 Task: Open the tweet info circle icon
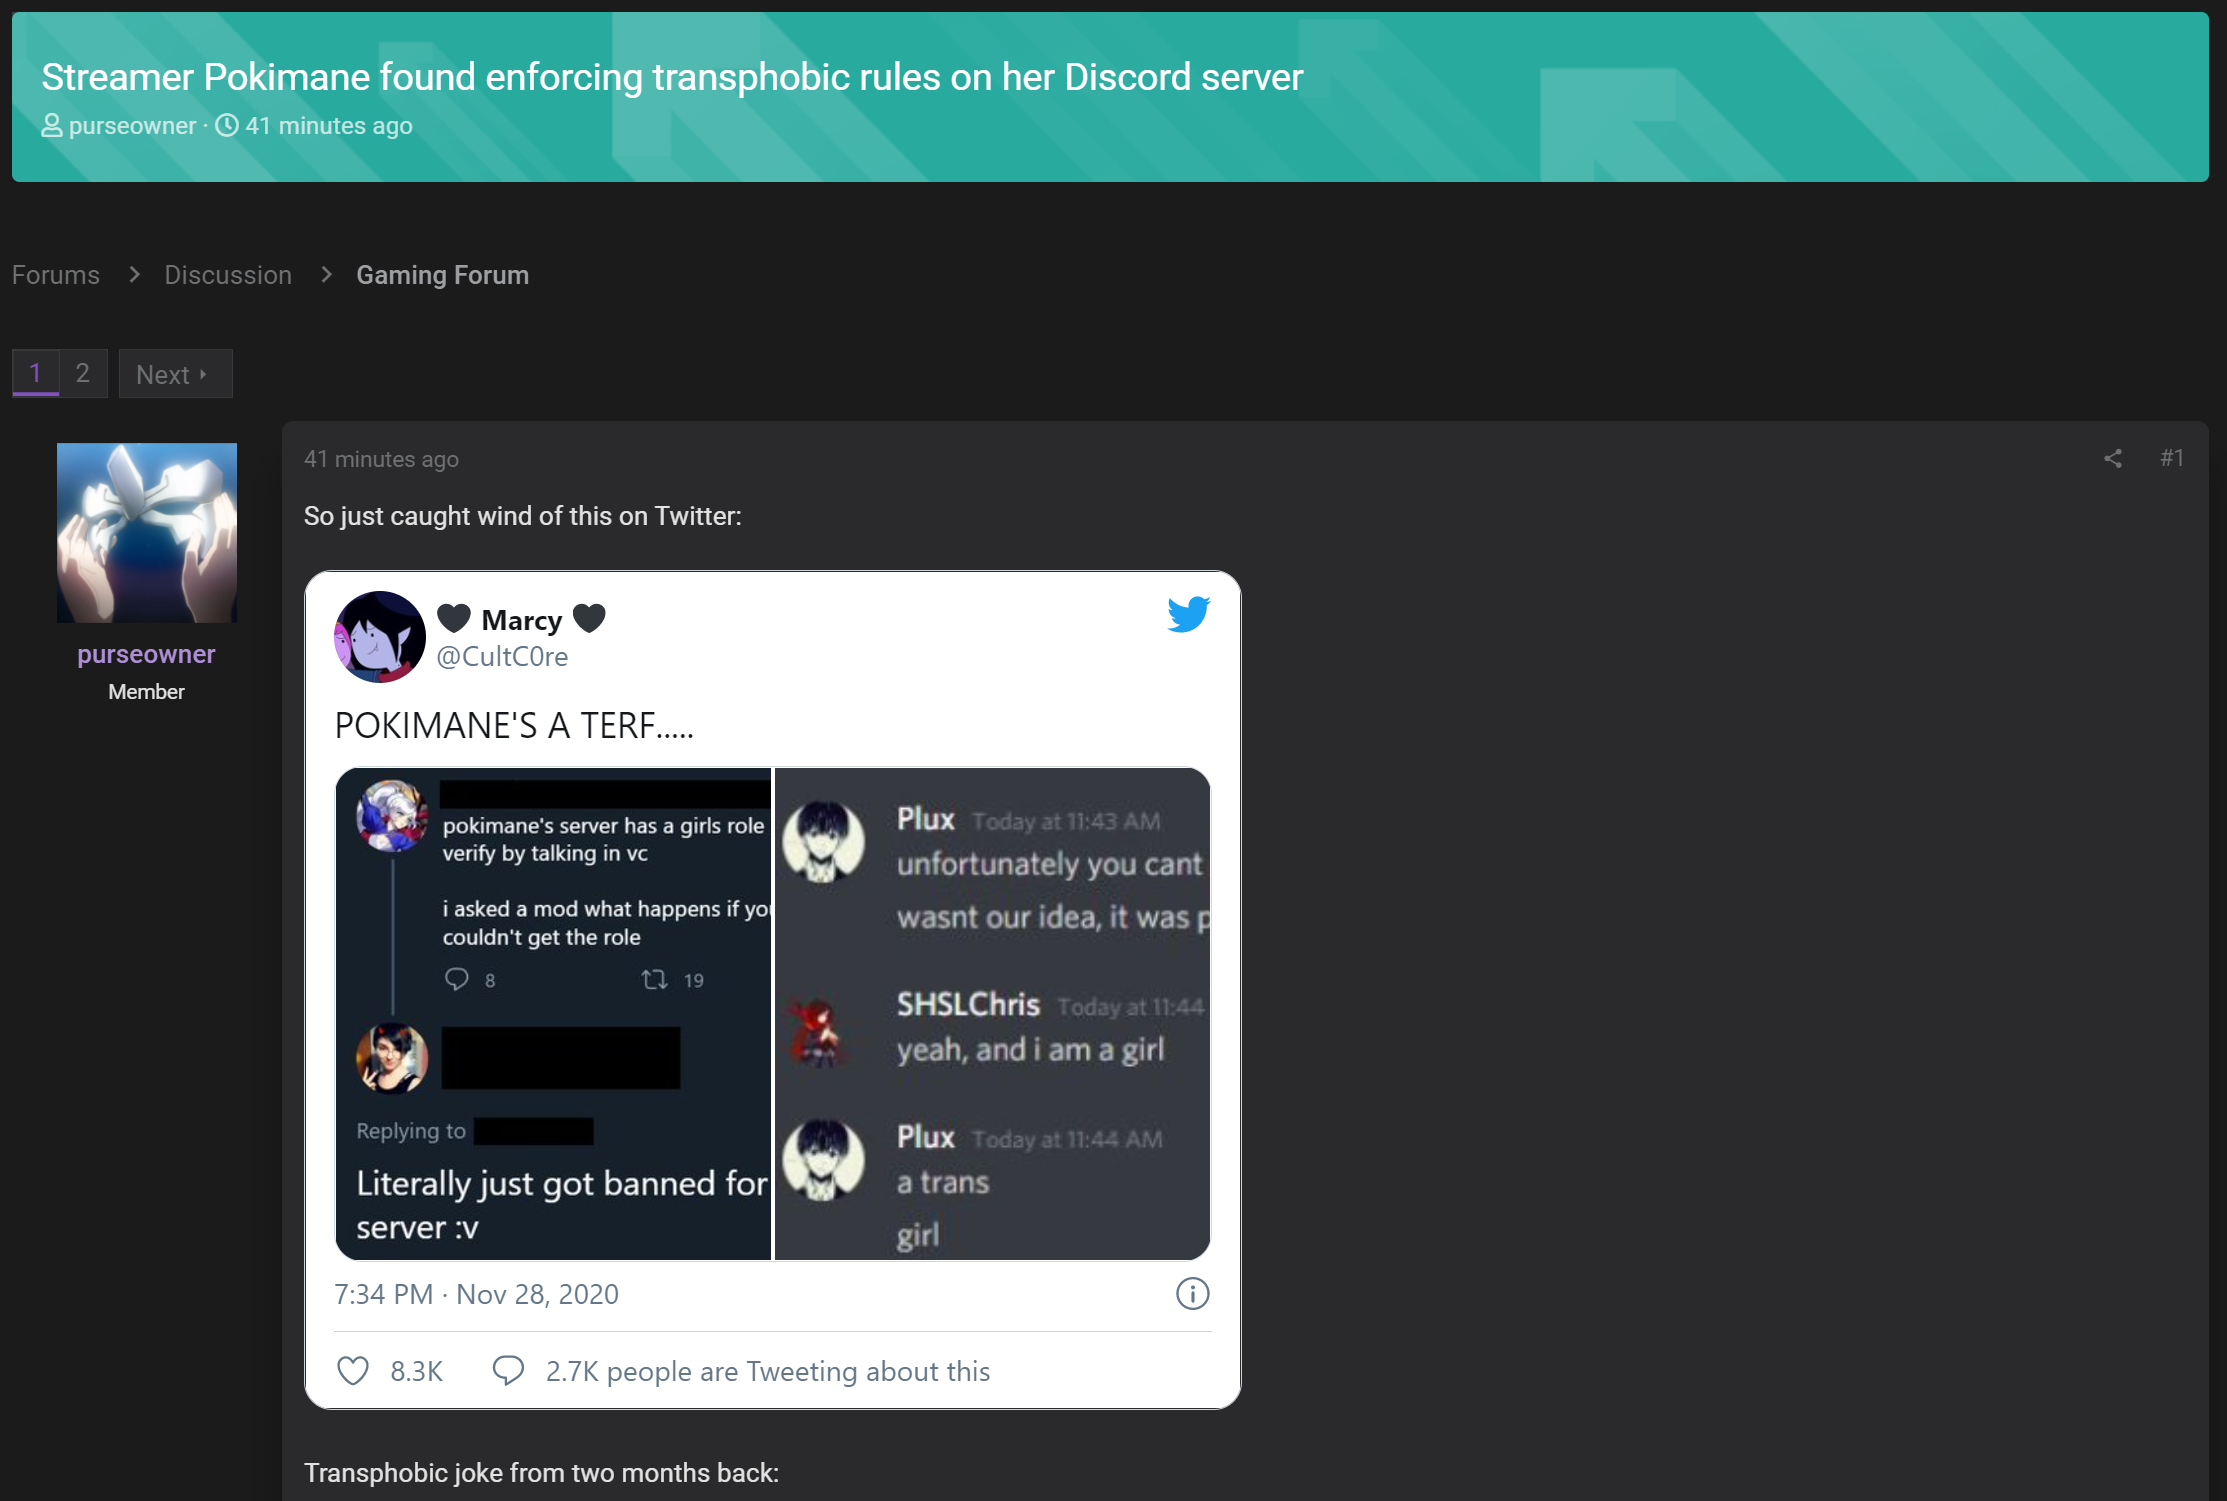tap(1192, 1293)
